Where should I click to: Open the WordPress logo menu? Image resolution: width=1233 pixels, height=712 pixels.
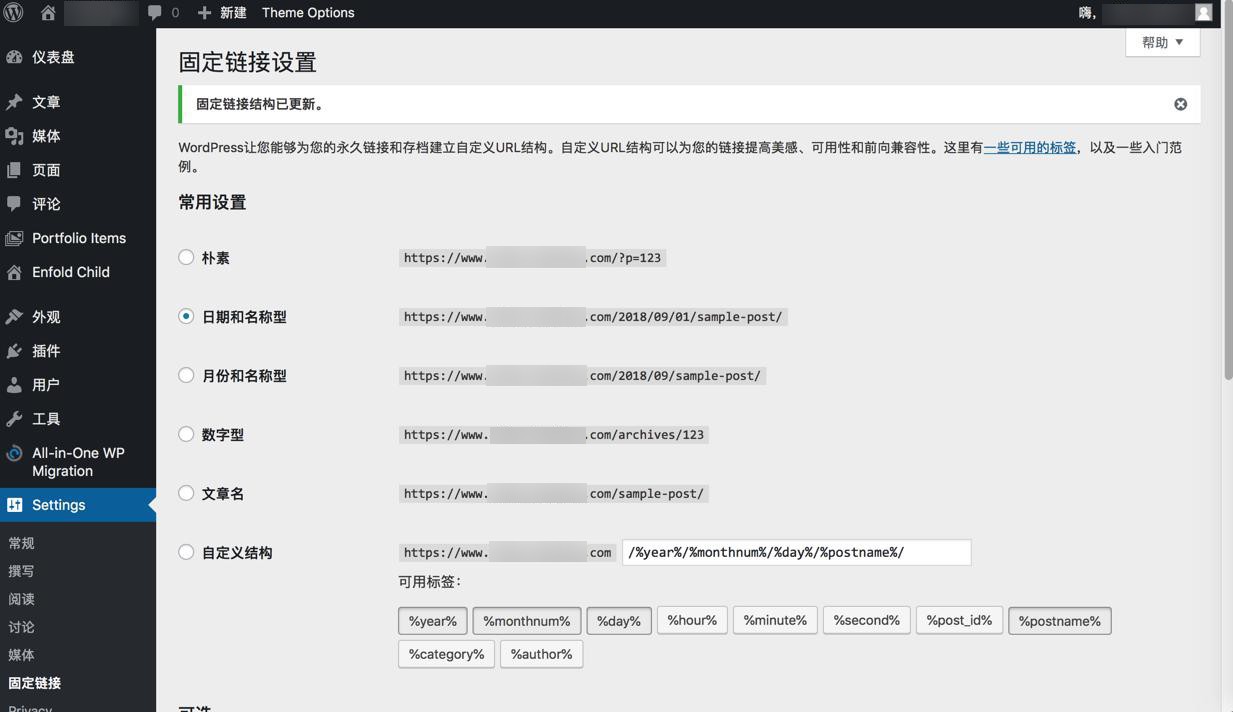pos(14,13)
